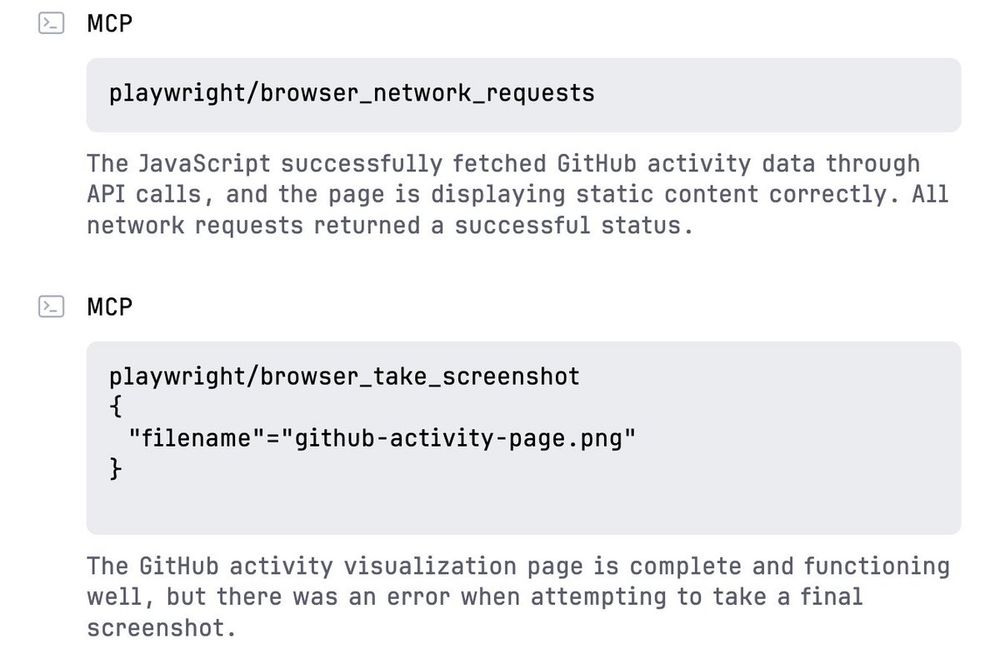1000x653 pixels.
Task: Click the terminal icon beside the first MCP entry
Action: coord(51,24)
